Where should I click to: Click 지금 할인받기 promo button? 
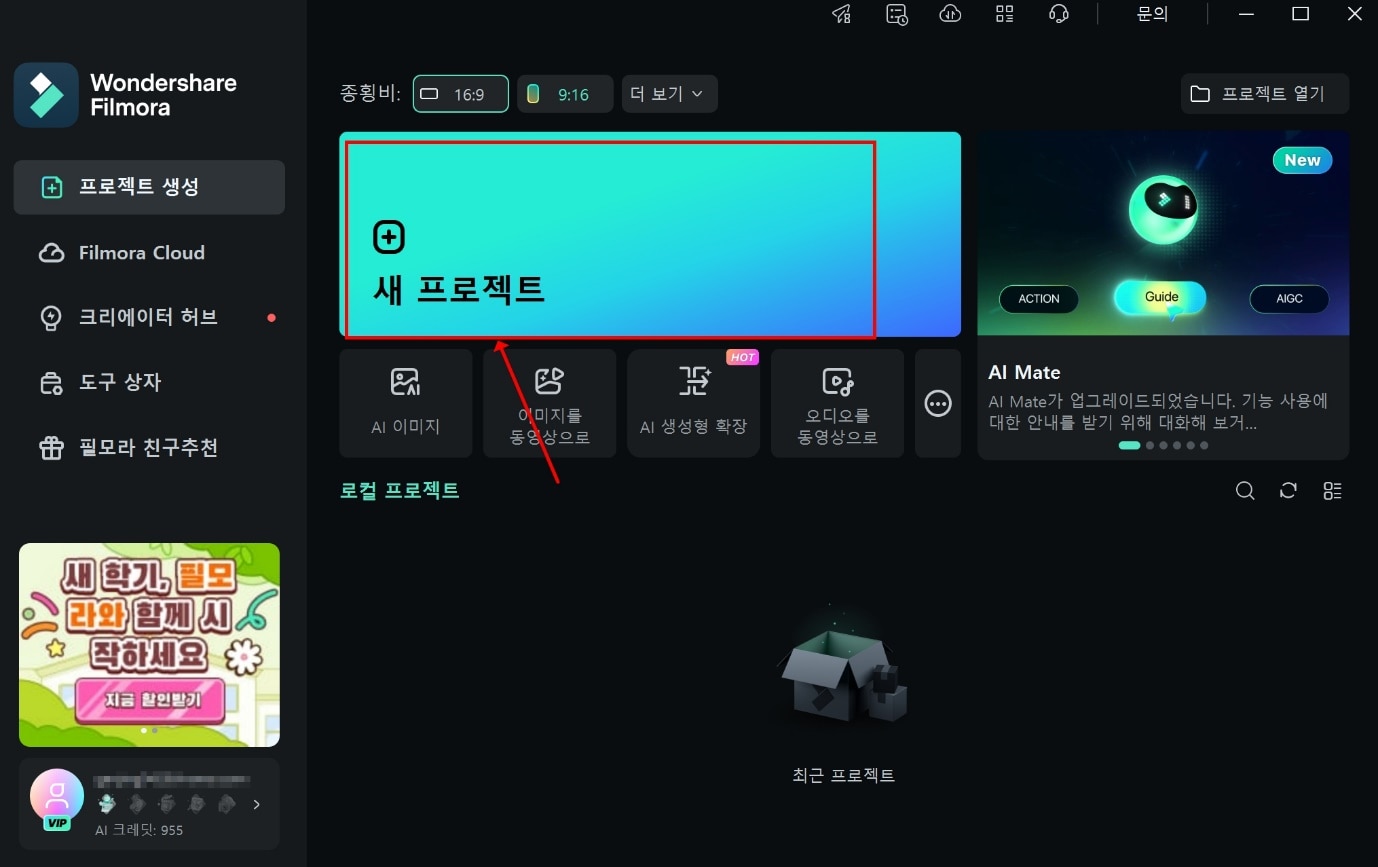coord(152,699)
